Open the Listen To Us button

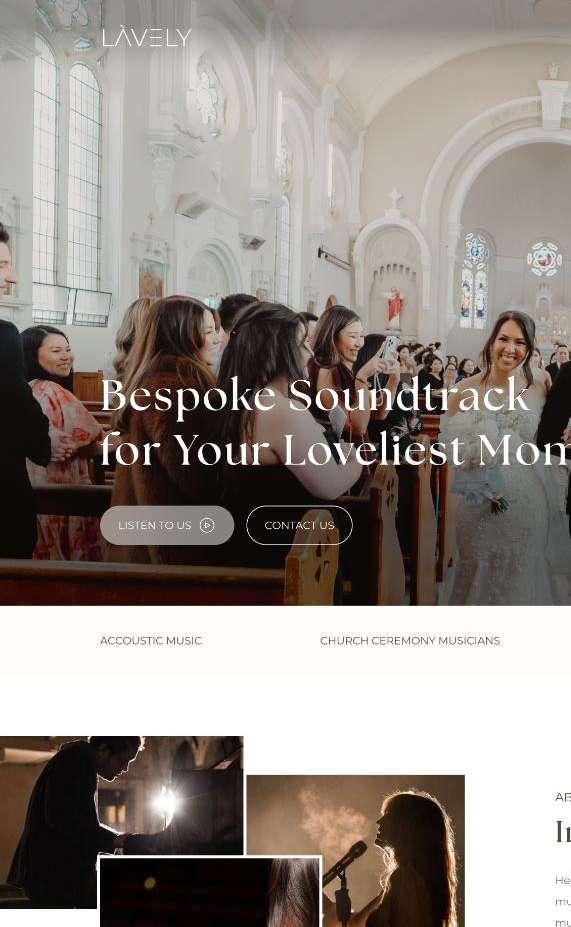(x=167, y=525)
